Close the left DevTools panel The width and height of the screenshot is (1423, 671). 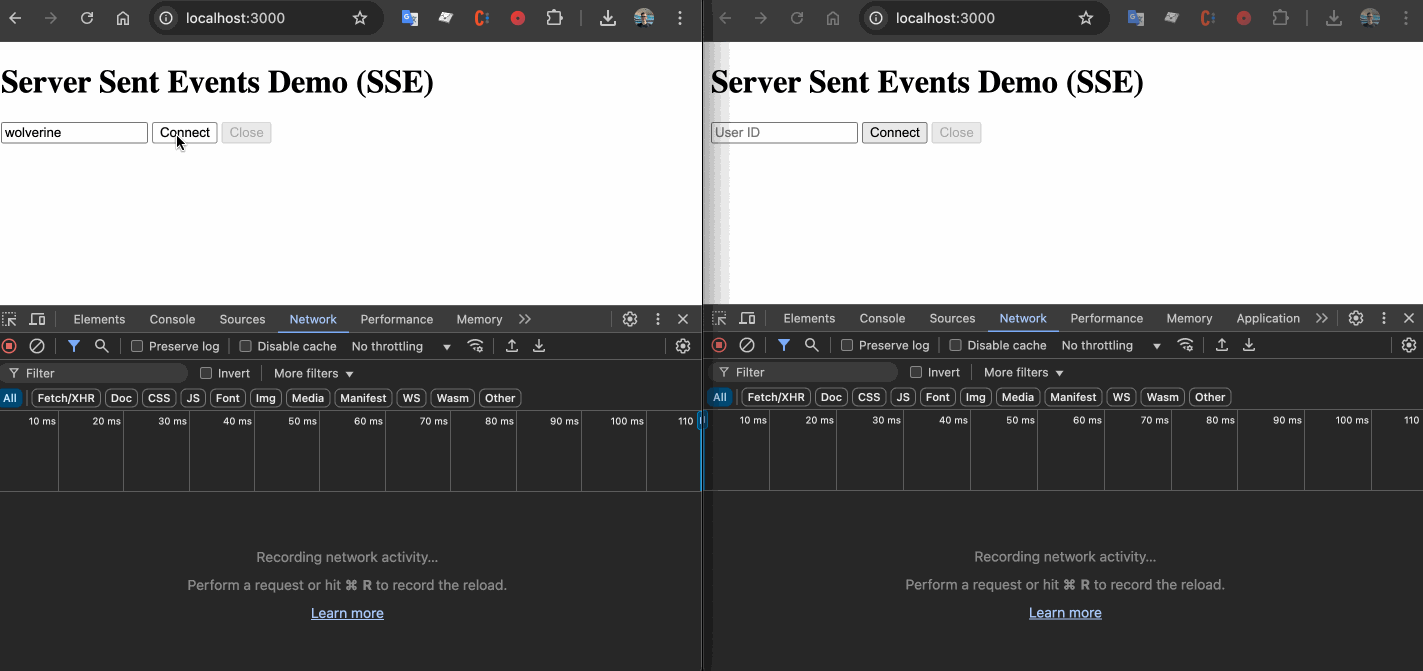coord(684,319)
